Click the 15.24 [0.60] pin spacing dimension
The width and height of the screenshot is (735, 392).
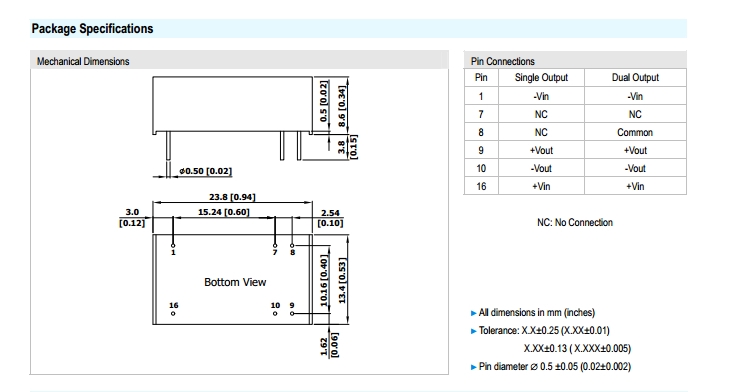224,212
